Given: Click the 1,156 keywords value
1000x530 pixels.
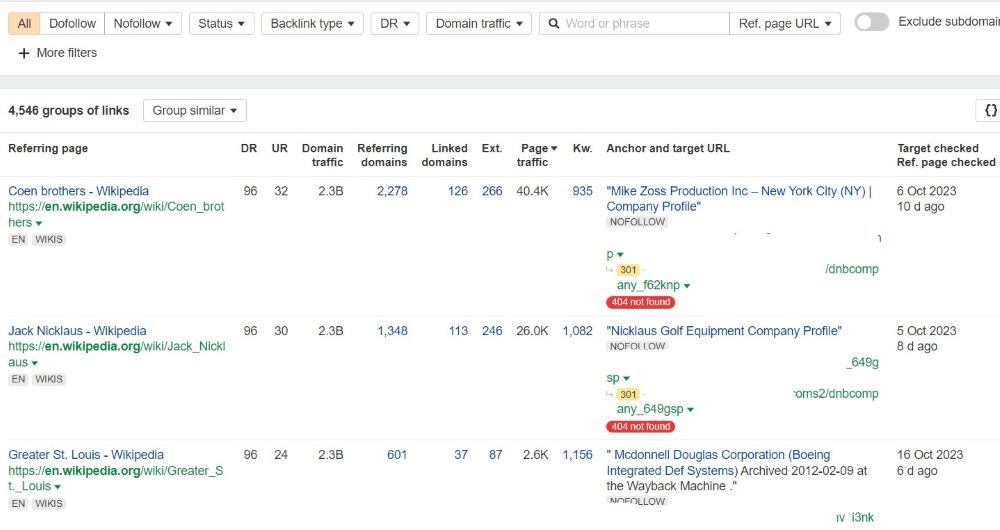Looking at the screenshot, I should [577, 455].
